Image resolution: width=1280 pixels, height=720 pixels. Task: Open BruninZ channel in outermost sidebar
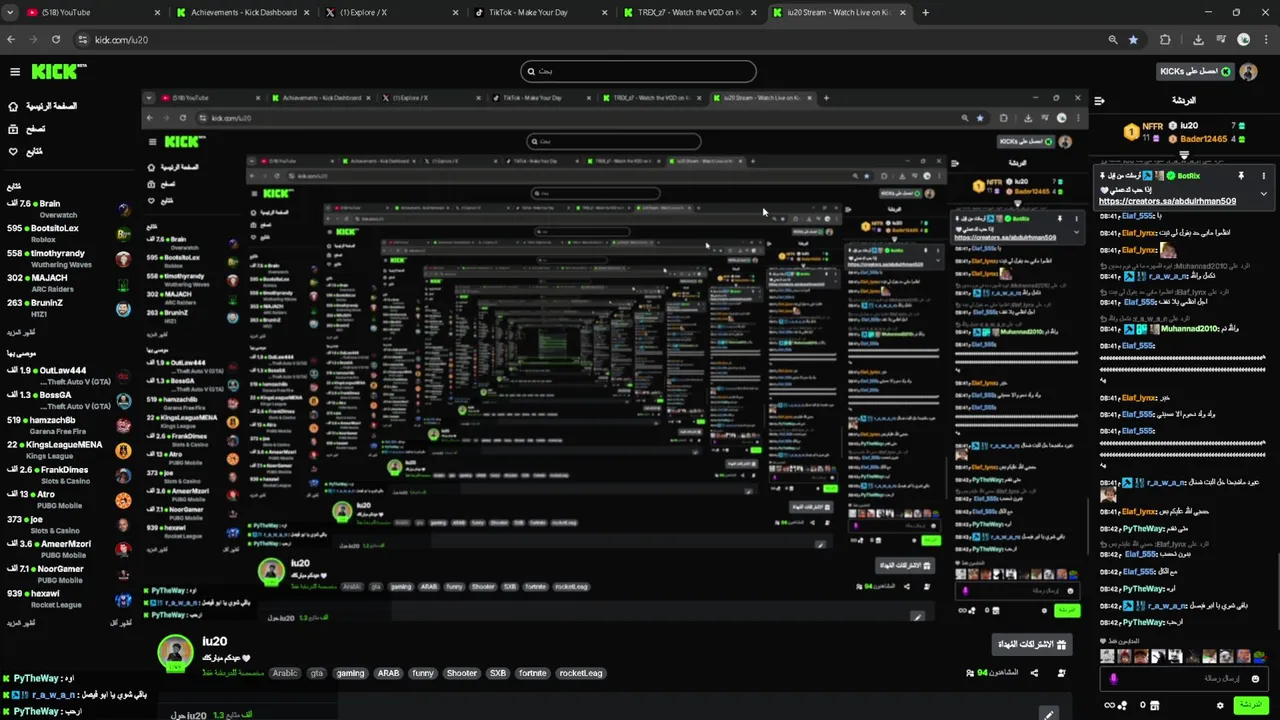point(68,308)
